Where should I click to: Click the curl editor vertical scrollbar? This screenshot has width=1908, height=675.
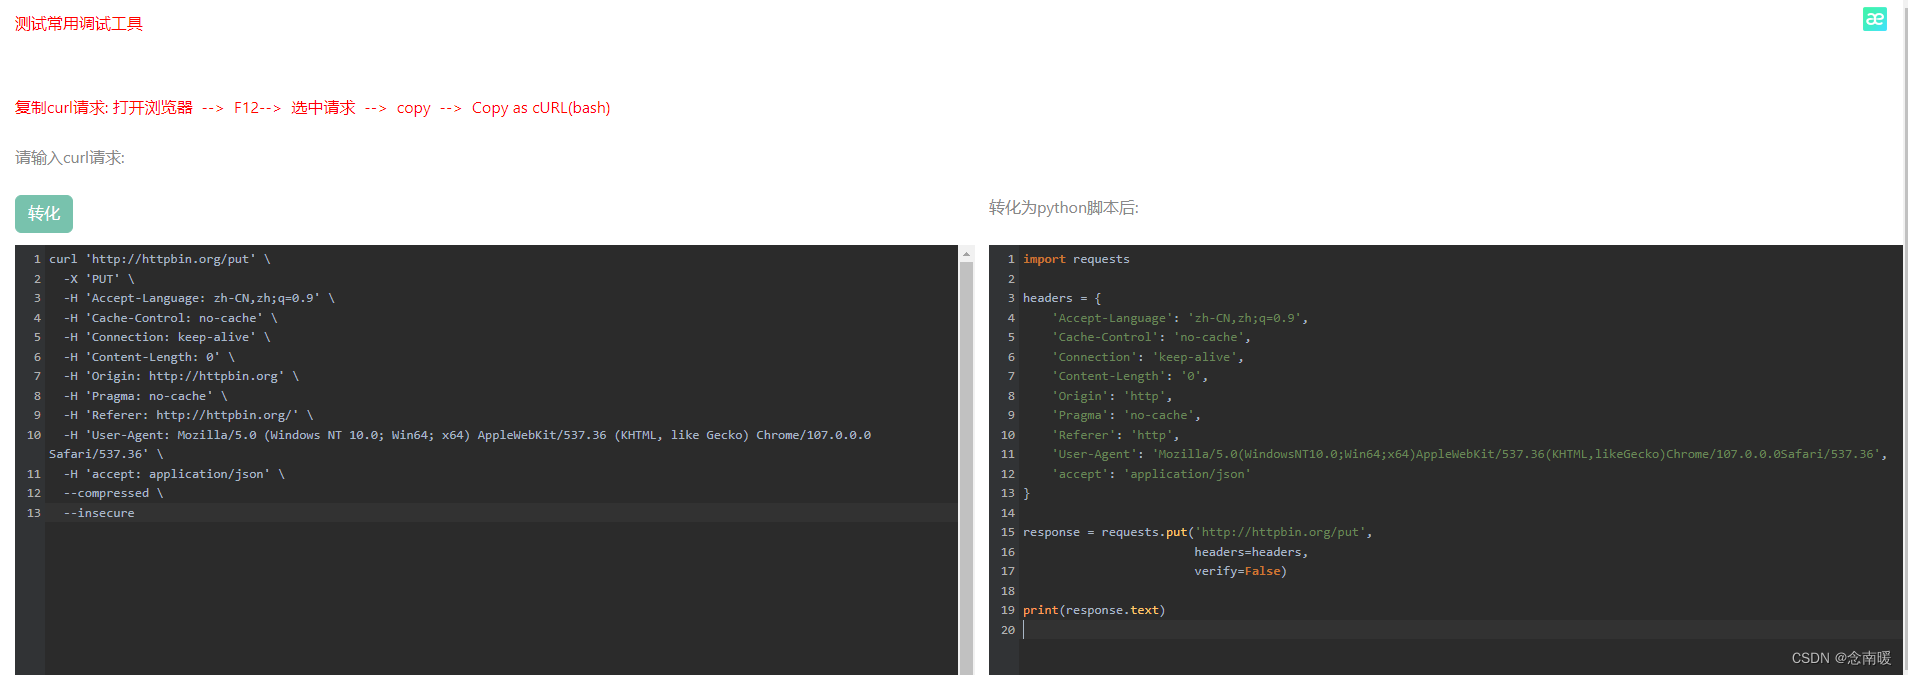(967, 468)
